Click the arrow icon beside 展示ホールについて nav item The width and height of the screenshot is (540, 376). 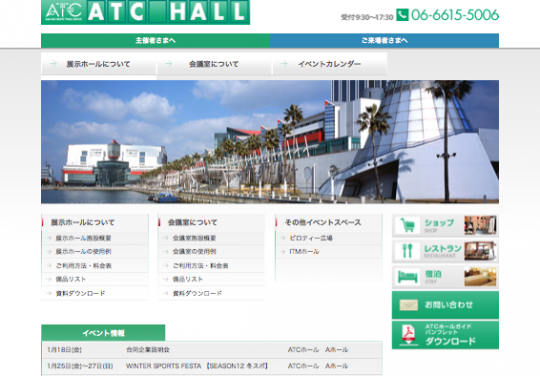point(53,64)
